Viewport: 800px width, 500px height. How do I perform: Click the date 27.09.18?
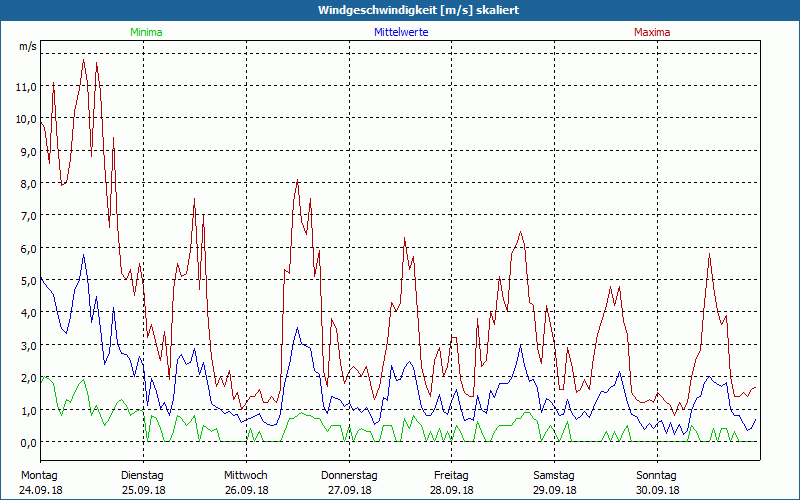[349, 490]
